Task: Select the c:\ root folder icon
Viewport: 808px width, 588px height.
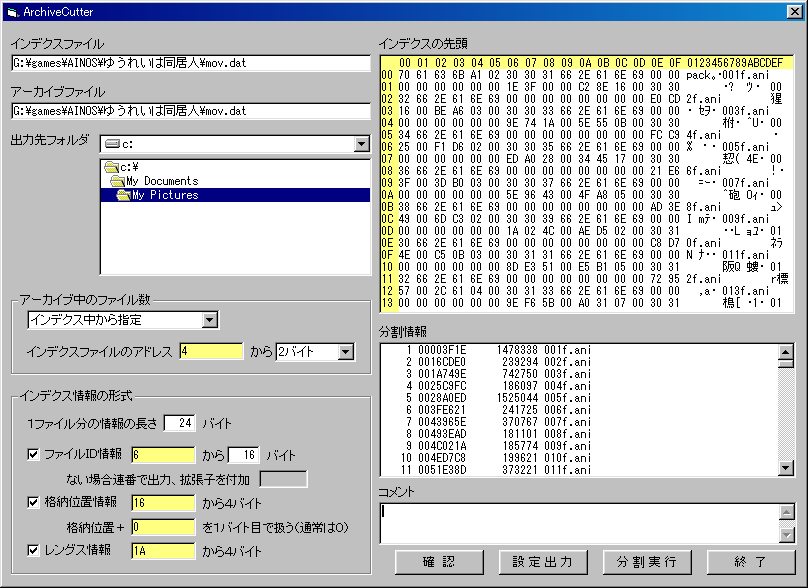Action: pos(111,167)
